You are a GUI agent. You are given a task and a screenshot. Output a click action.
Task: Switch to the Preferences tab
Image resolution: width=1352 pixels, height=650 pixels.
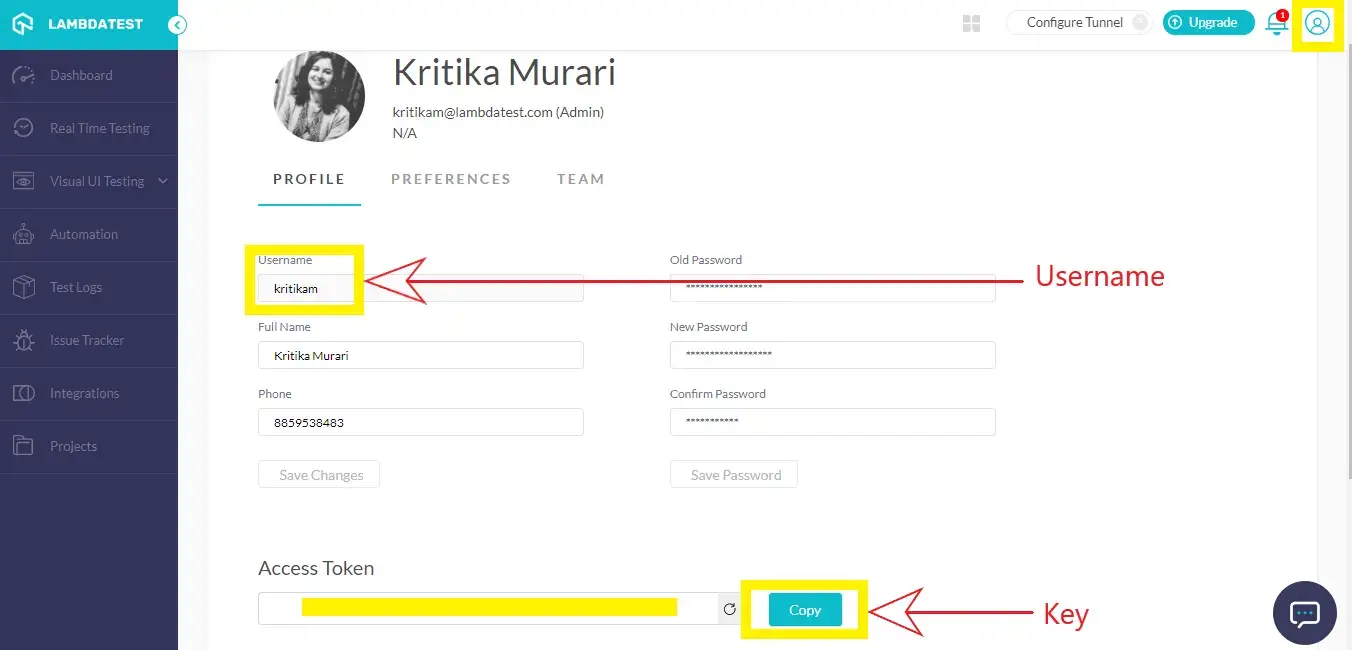click(451, 178)
